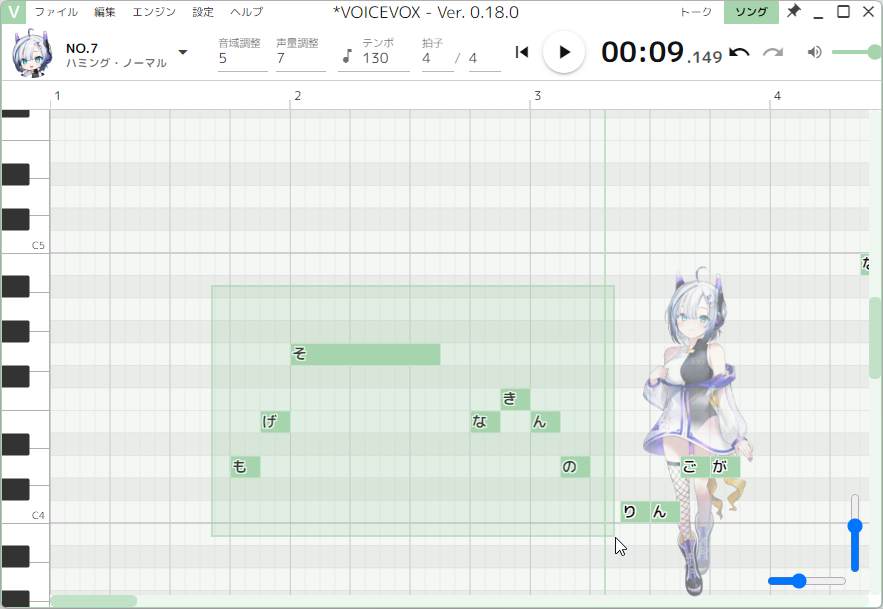Click the 声量調整 input field
Screen dimensions: 883x609
(300, 59)
